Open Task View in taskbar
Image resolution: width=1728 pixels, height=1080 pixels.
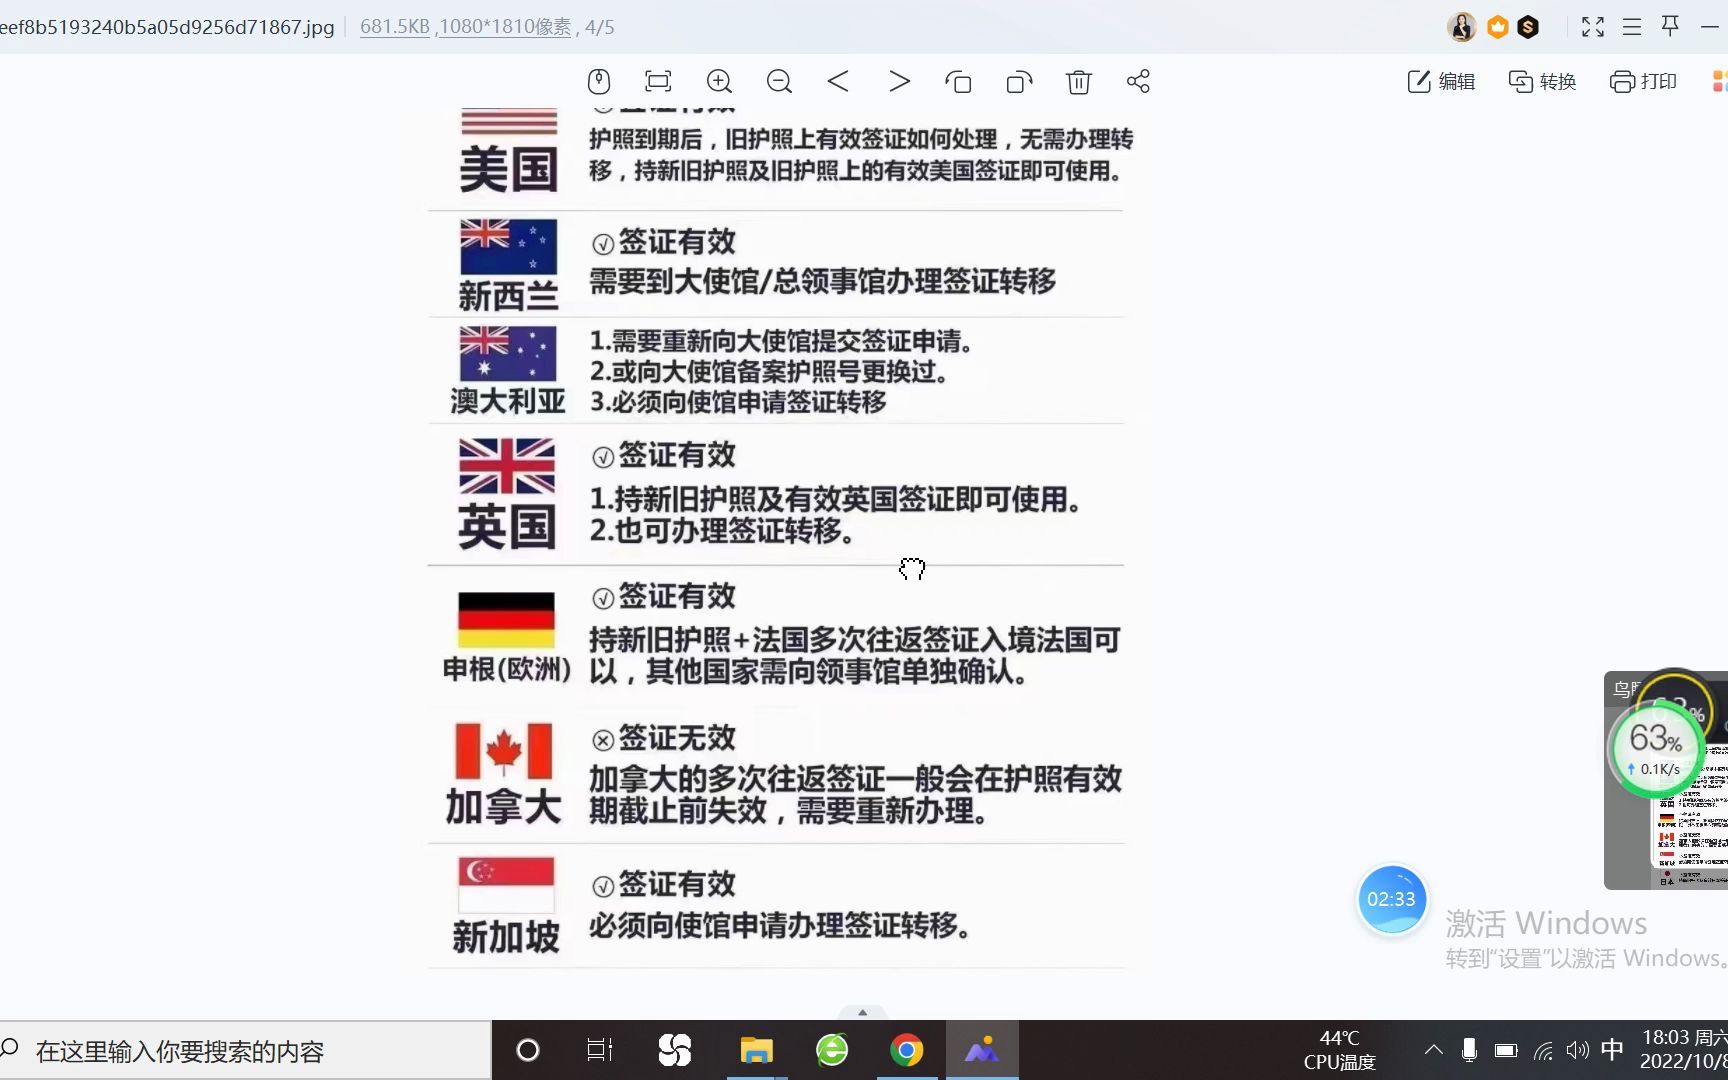(x=600, y=1050)
